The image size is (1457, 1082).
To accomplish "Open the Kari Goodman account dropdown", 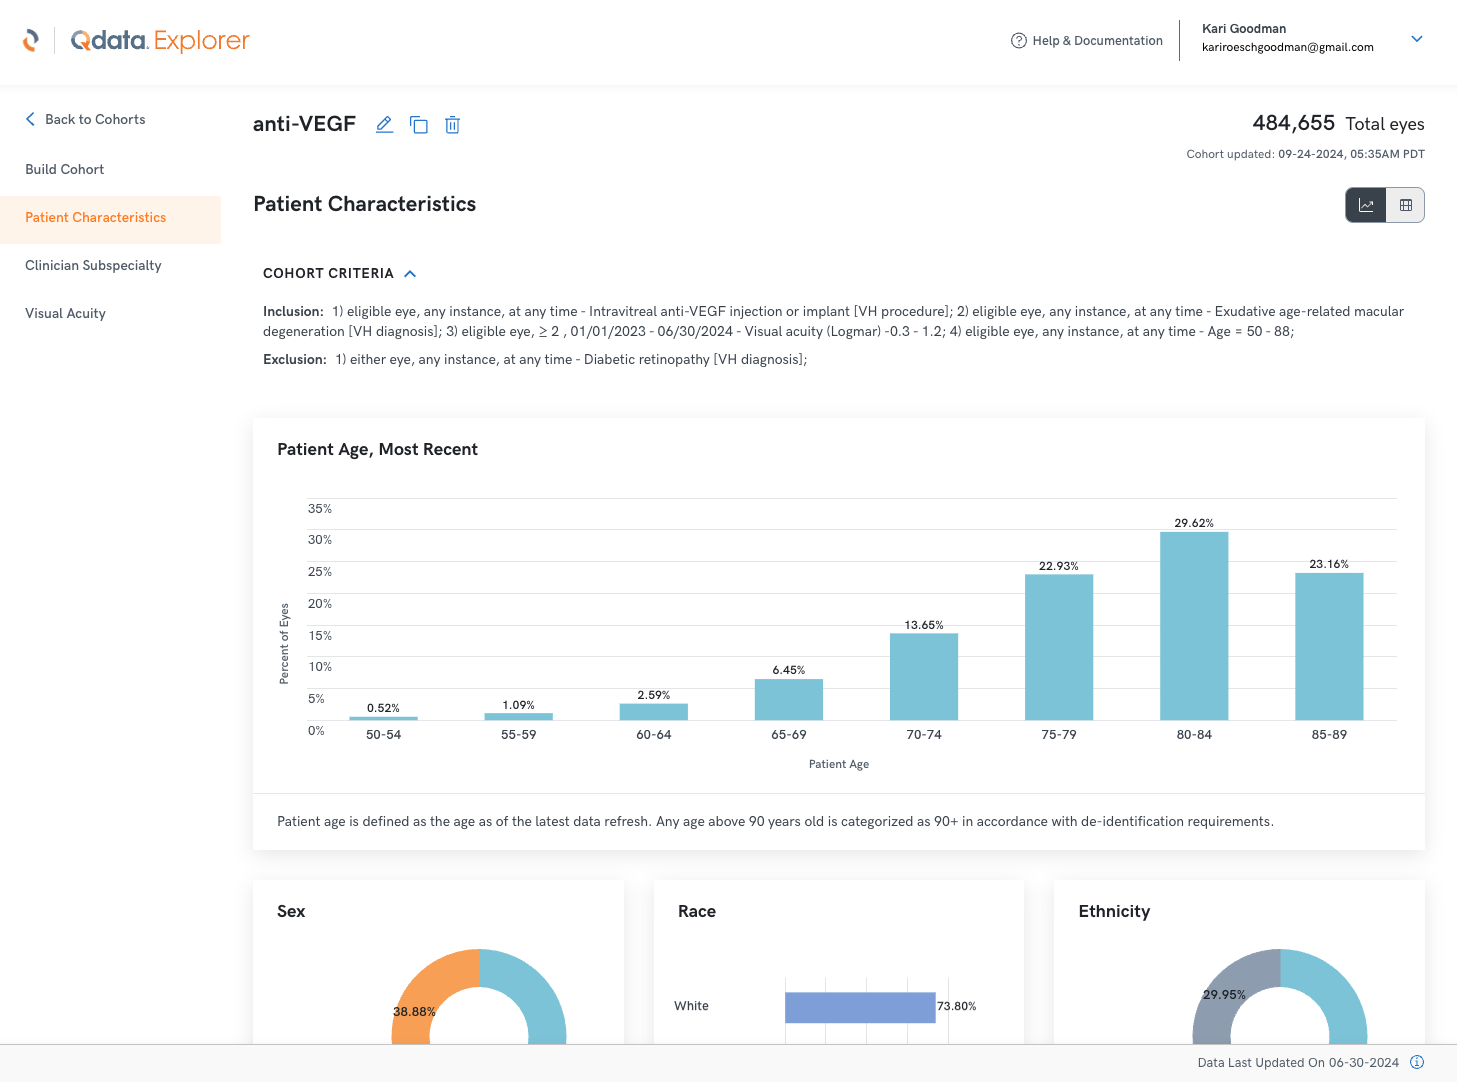I will pyautogui.click(x=1417, y=39).
